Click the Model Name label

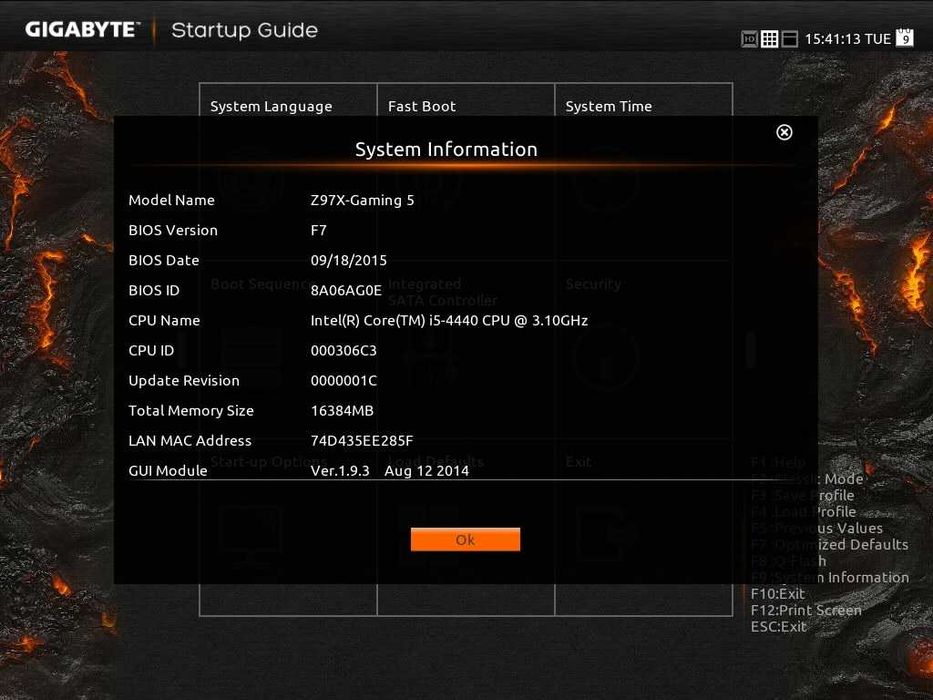pyautogui.click(x=171, y=201)
